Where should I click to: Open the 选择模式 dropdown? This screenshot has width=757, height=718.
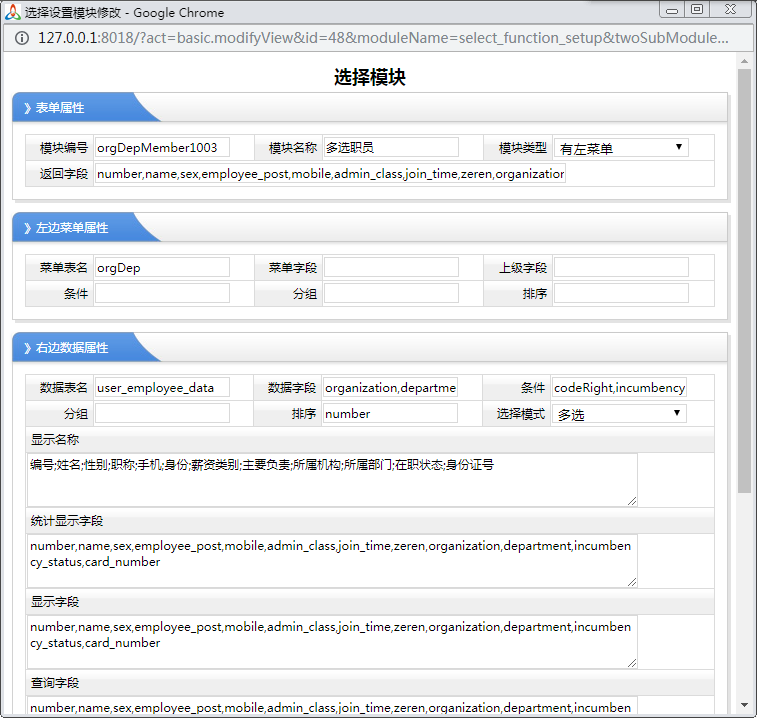pos(620,414)
